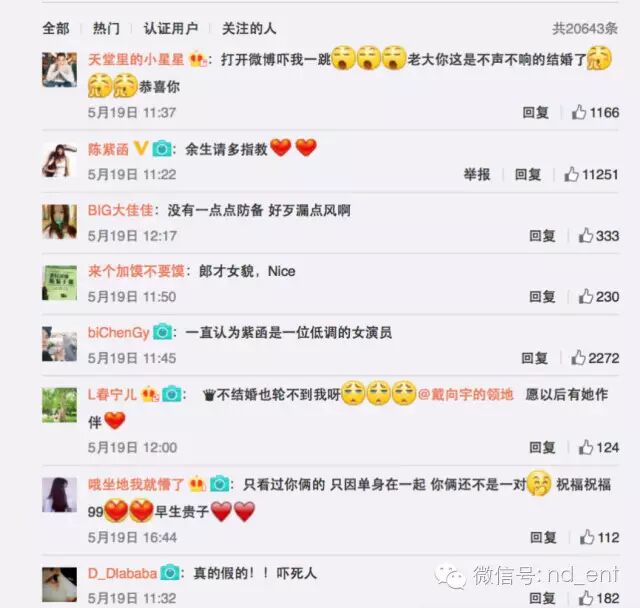Select the 认证用户 tab
Image resolution: width=640 pixels, height=608 pixels.
(171, 29)
